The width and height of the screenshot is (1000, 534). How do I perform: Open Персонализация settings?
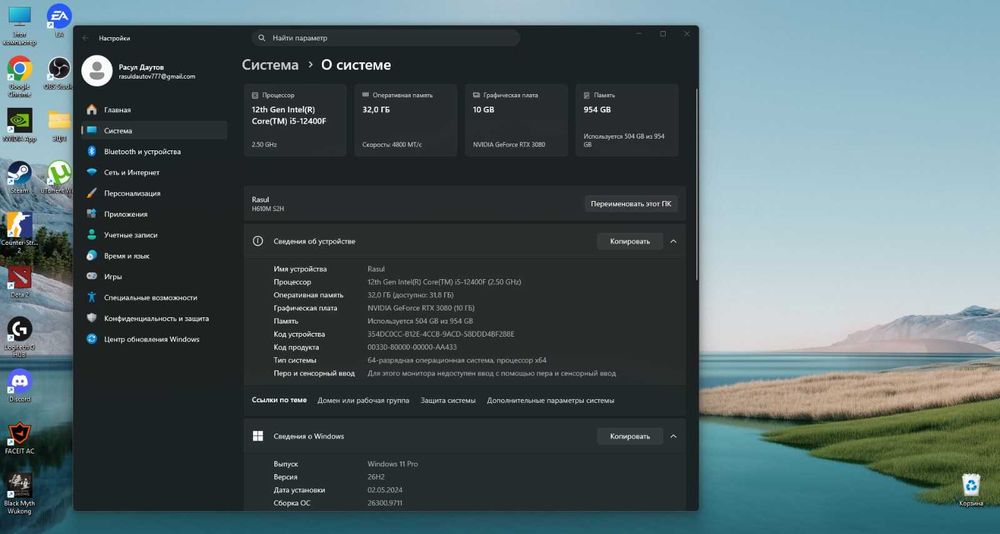pos(154,193)
